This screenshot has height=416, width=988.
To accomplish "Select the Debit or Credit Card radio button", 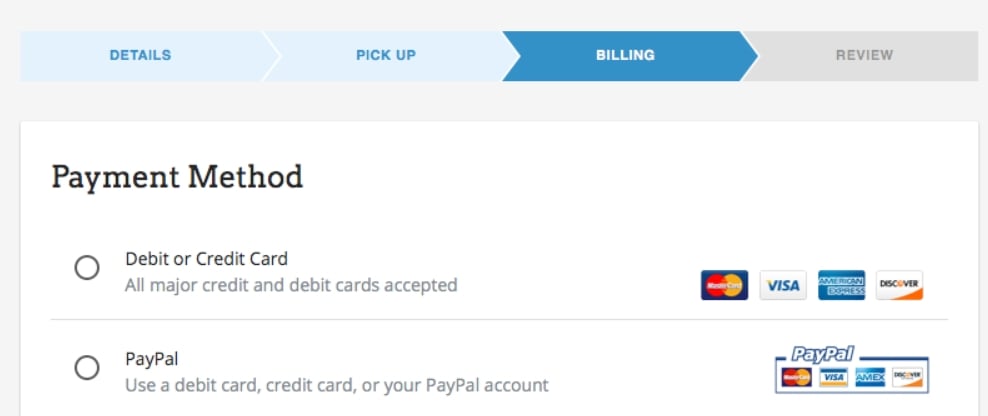I will 87,268.
